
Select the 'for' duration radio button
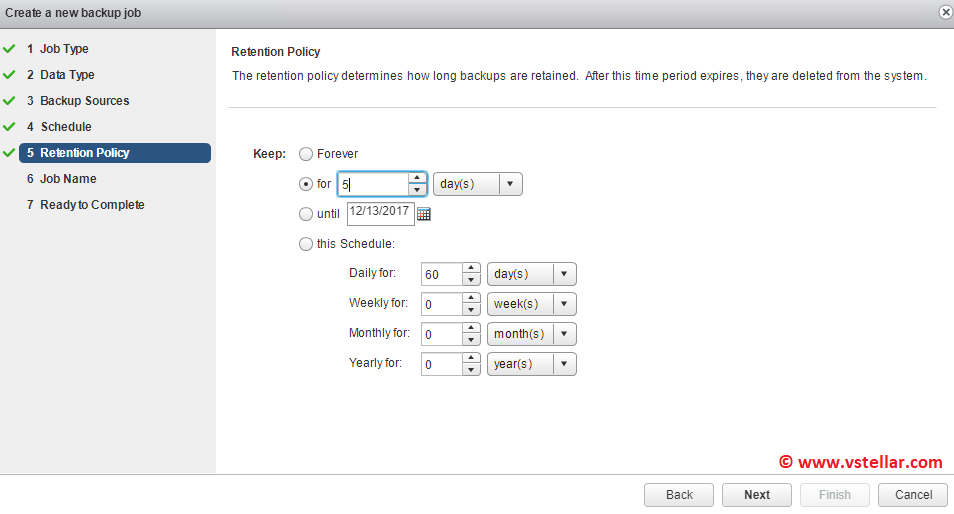tap(305, 184)
